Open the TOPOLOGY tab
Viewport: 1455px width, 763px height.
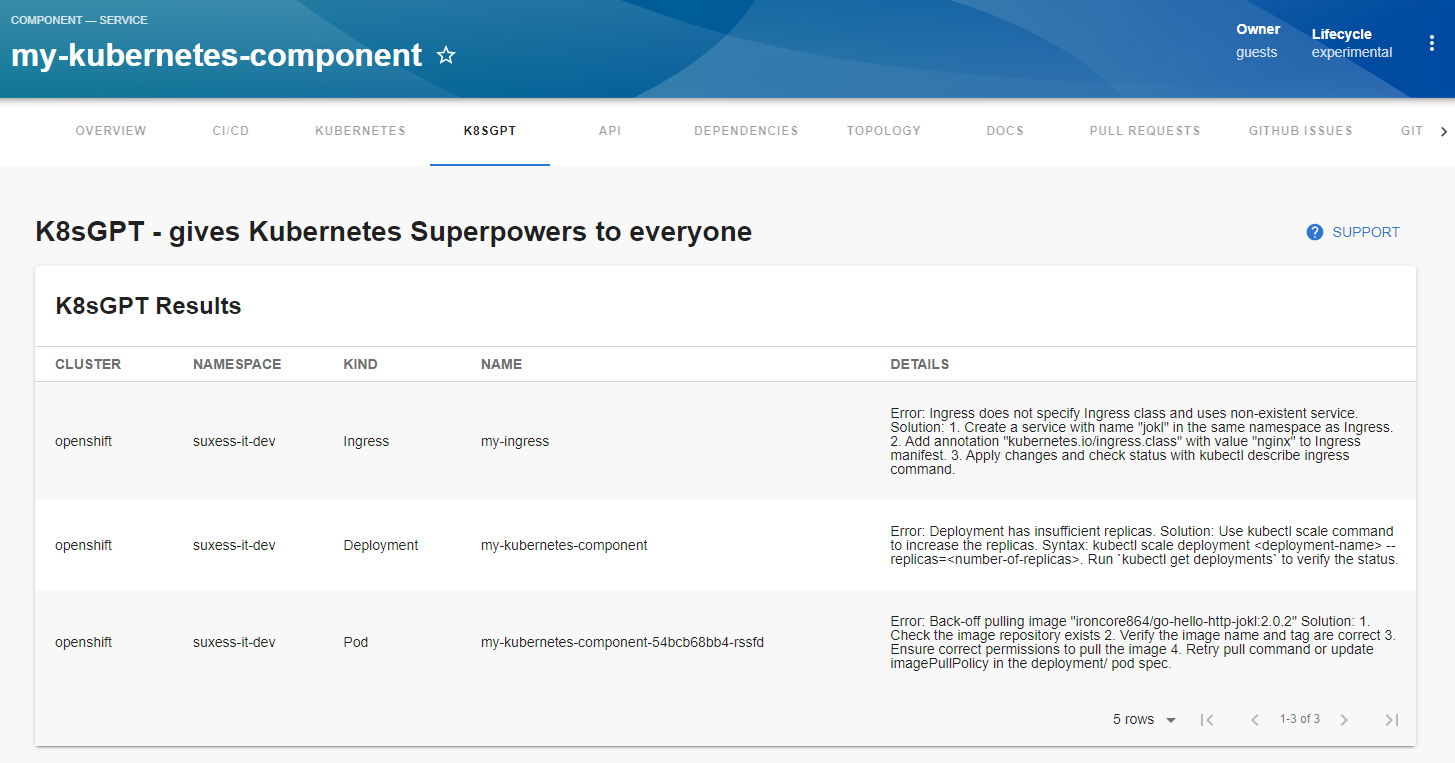(x=883, y=130)
